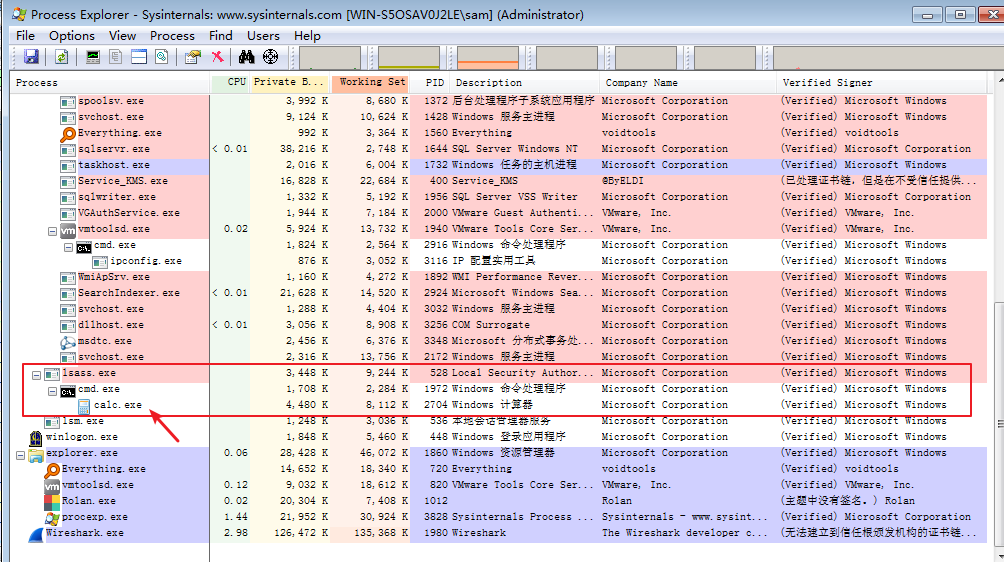Select the ipconfig.exe process row
Viewport: 1004px width, 562px height.
click(x=498, y=261)
